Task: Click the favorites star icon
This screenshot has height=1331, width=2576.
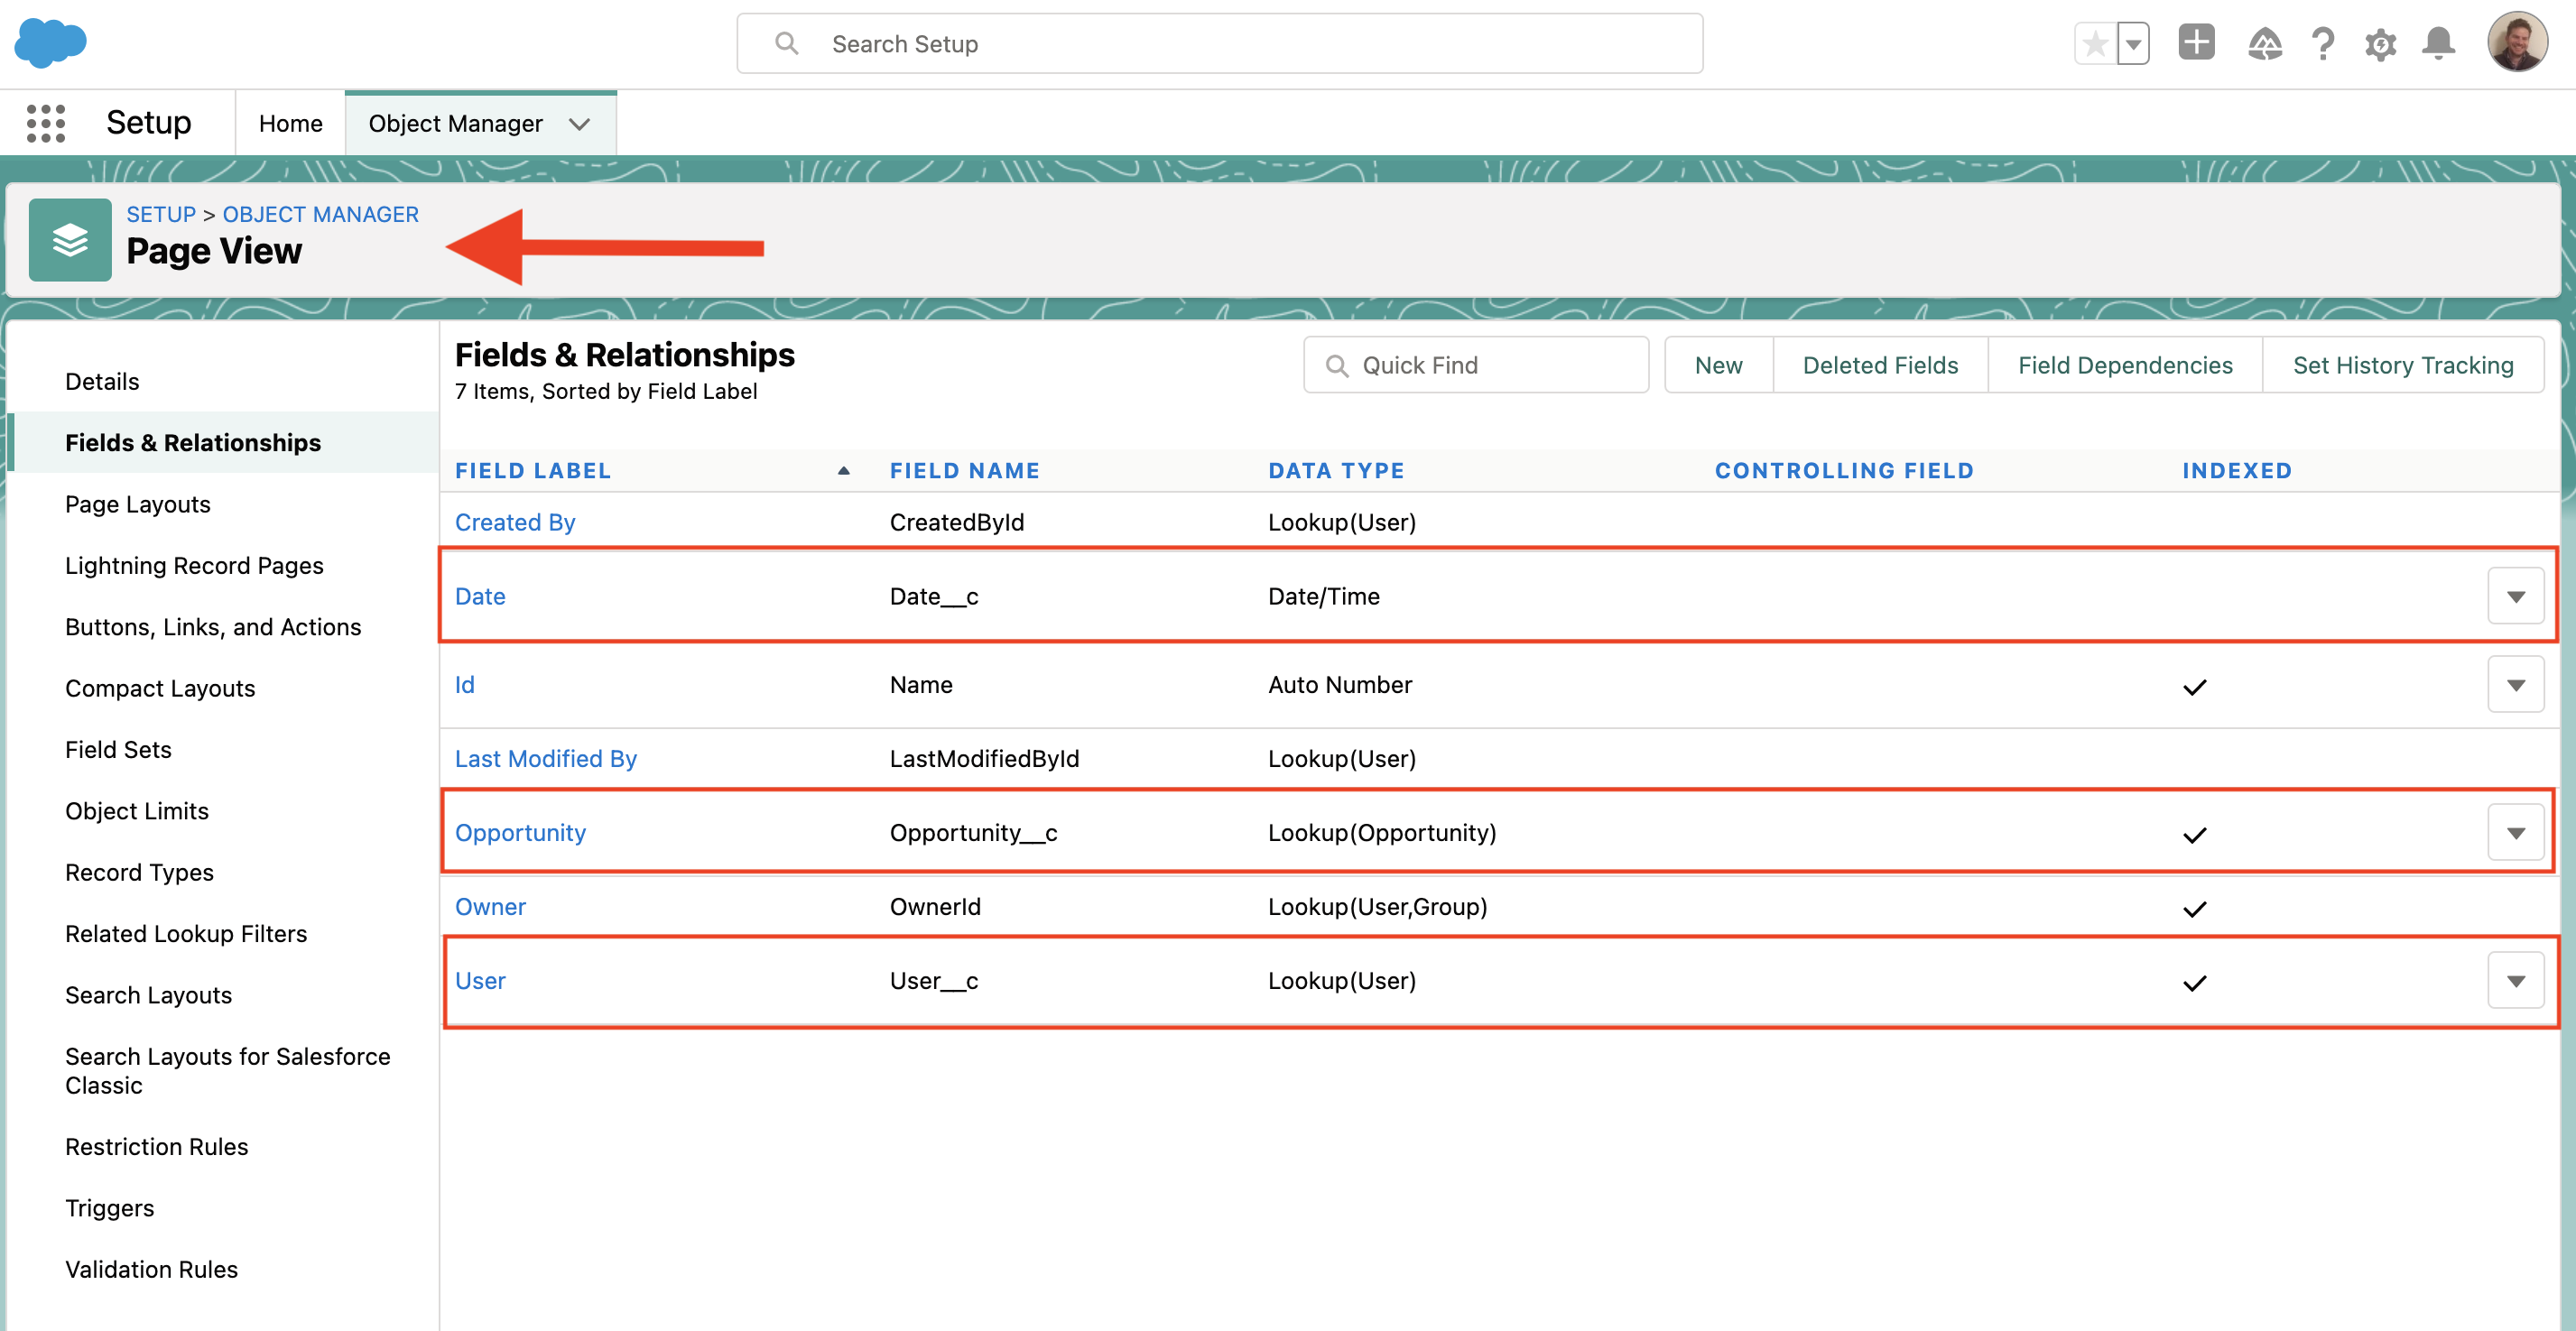Action: pyautogui.click(x=2094, y=44)
